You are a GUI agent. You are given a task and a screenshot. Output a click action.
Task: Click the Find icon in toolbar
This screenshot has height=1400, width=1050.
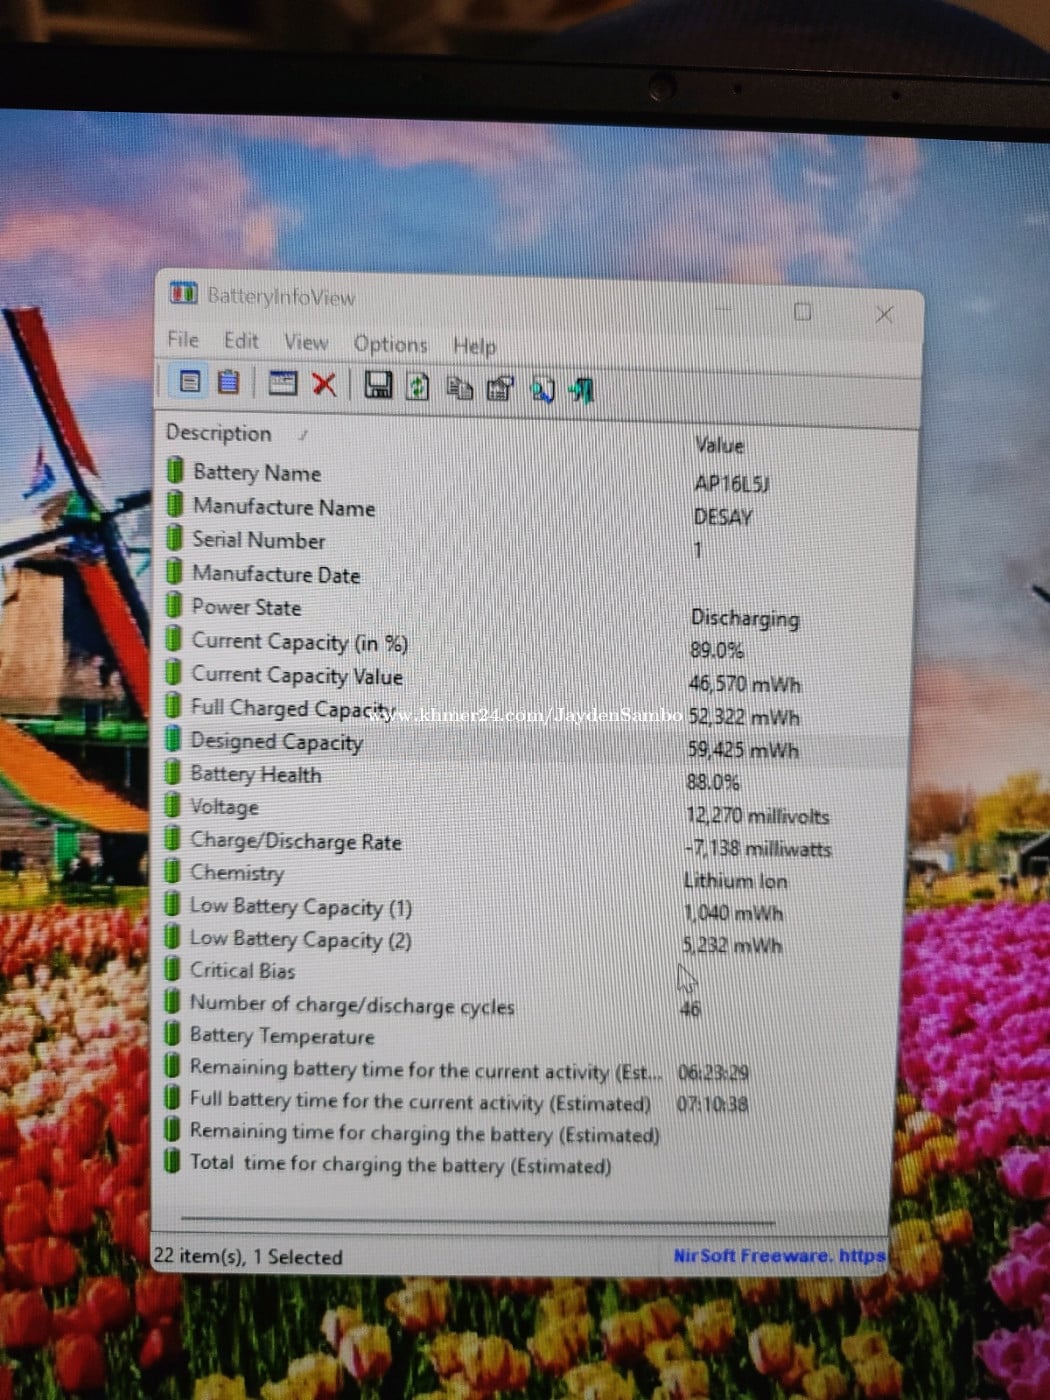(542, 390)
